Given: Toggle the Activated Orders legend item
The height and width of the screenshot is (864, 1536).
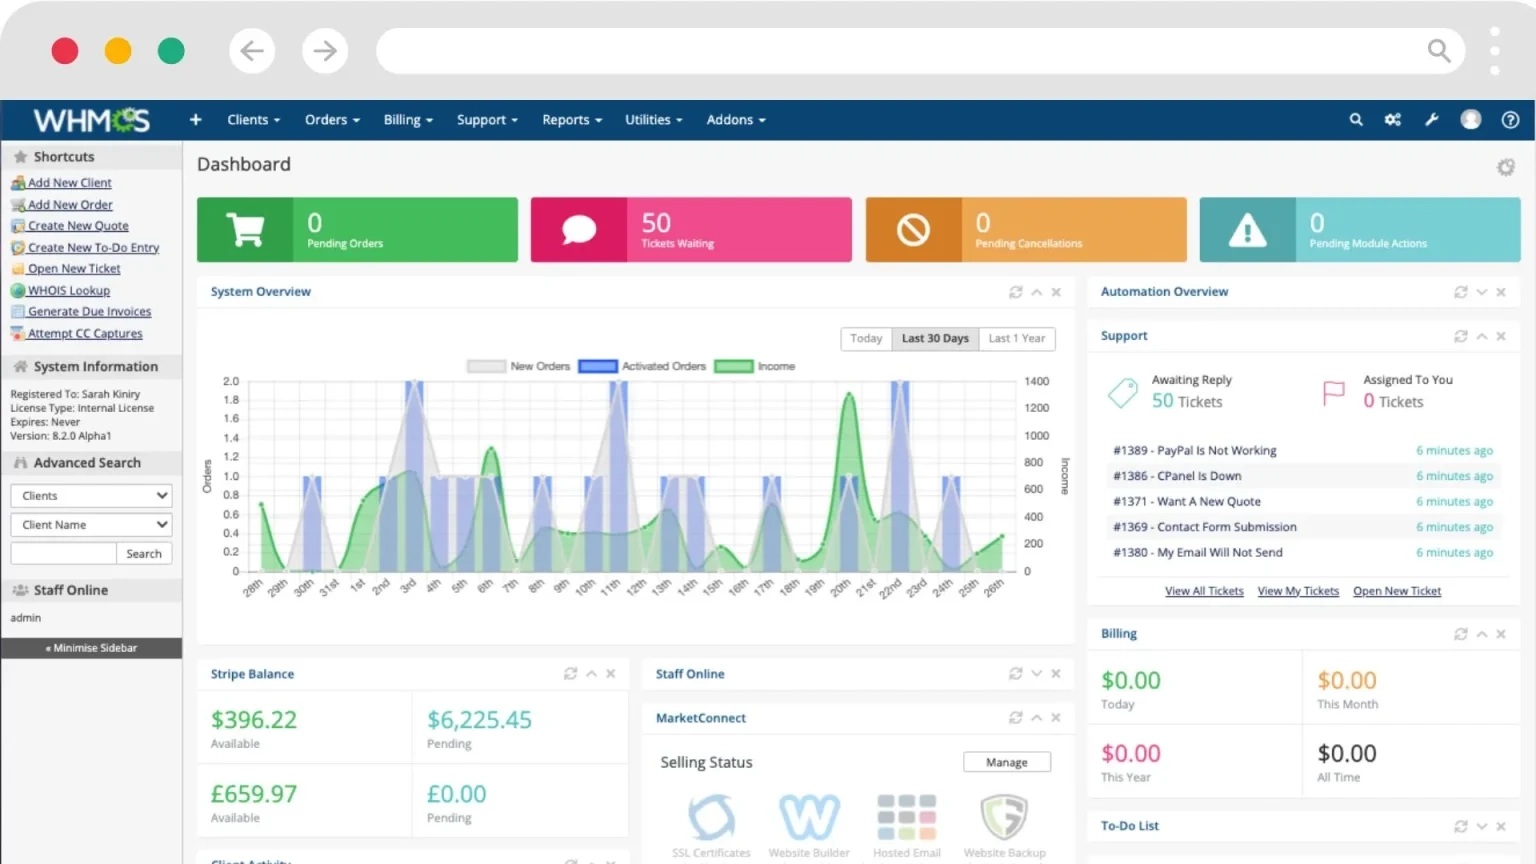Looking at the screenshot, I should click(642, 366).
